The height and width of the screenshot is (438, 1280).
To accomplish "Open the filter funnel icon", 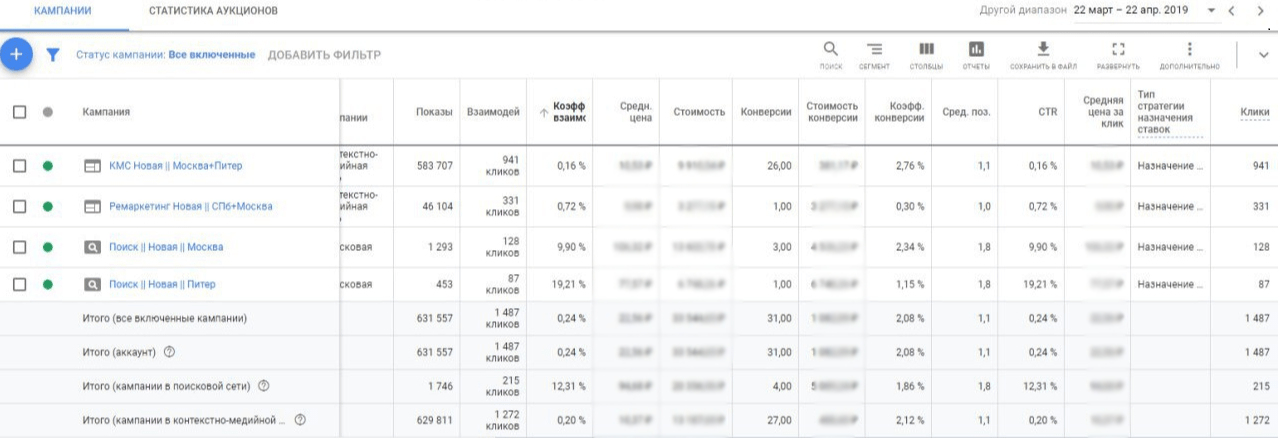I will point(54,55).
